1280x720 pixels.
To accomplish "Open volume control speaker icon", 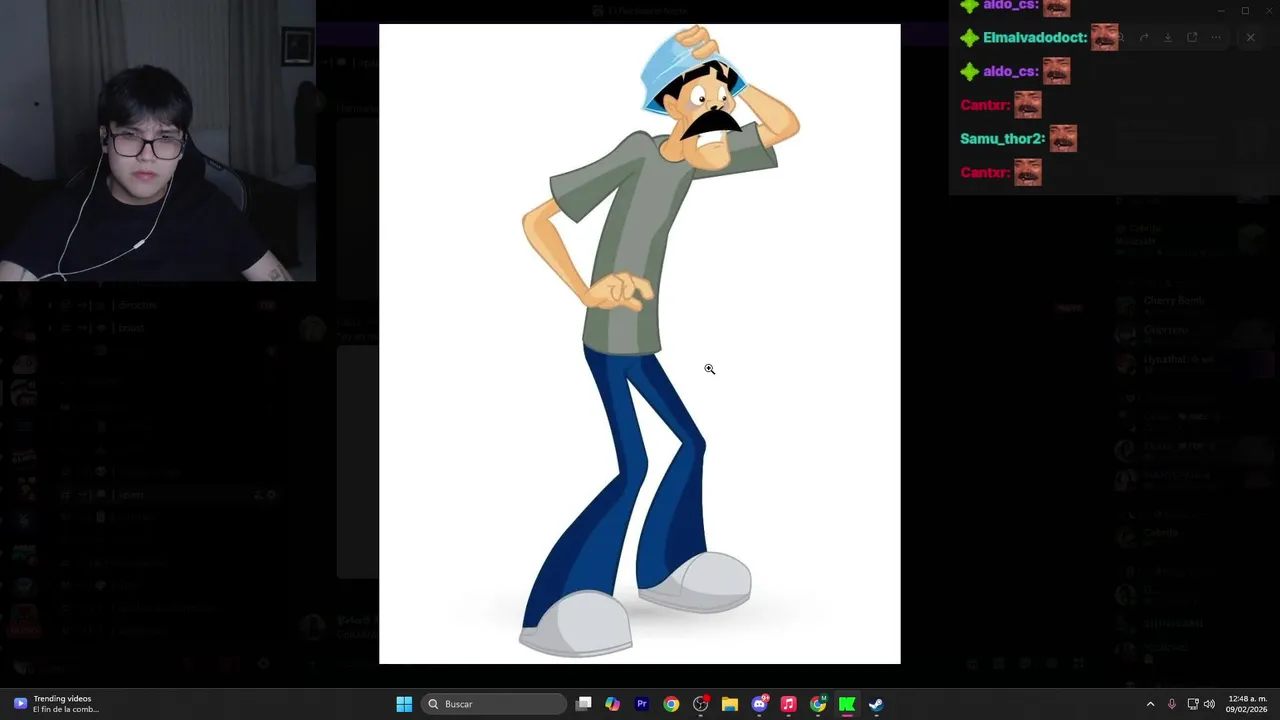I will point(1209,704).
